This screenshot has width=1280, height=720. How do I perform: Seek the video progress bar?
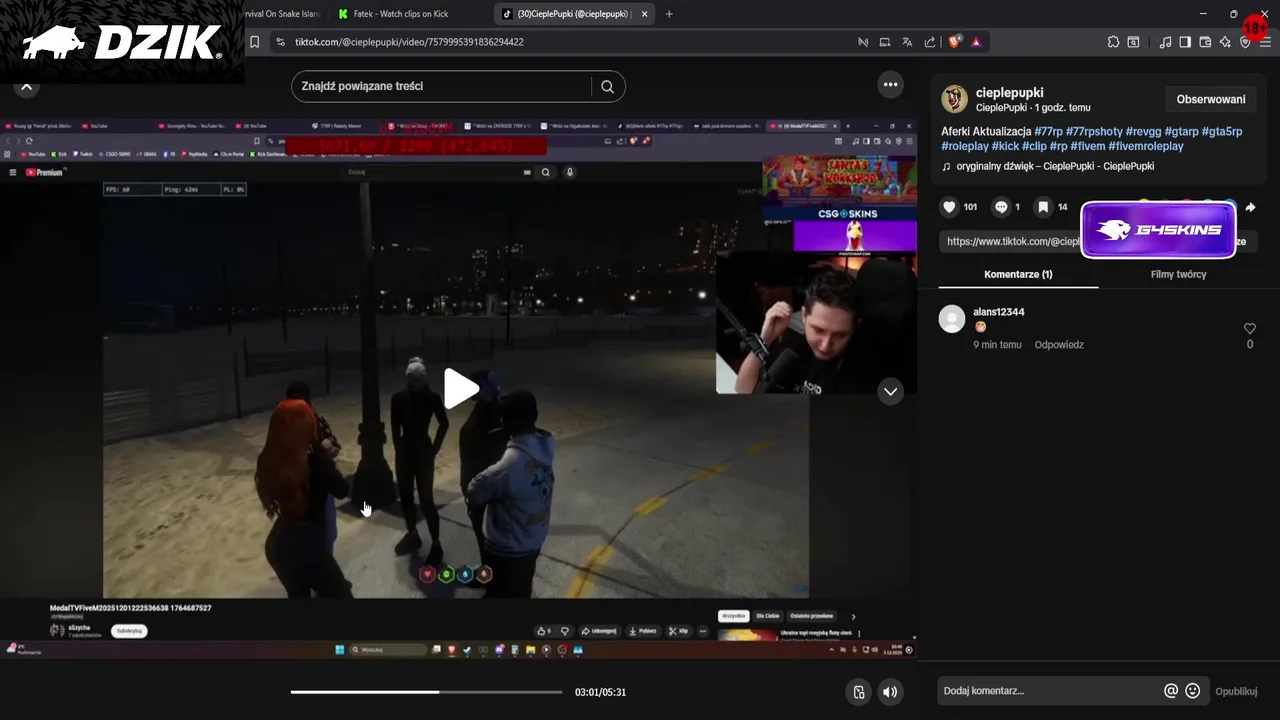coord(426,692)
